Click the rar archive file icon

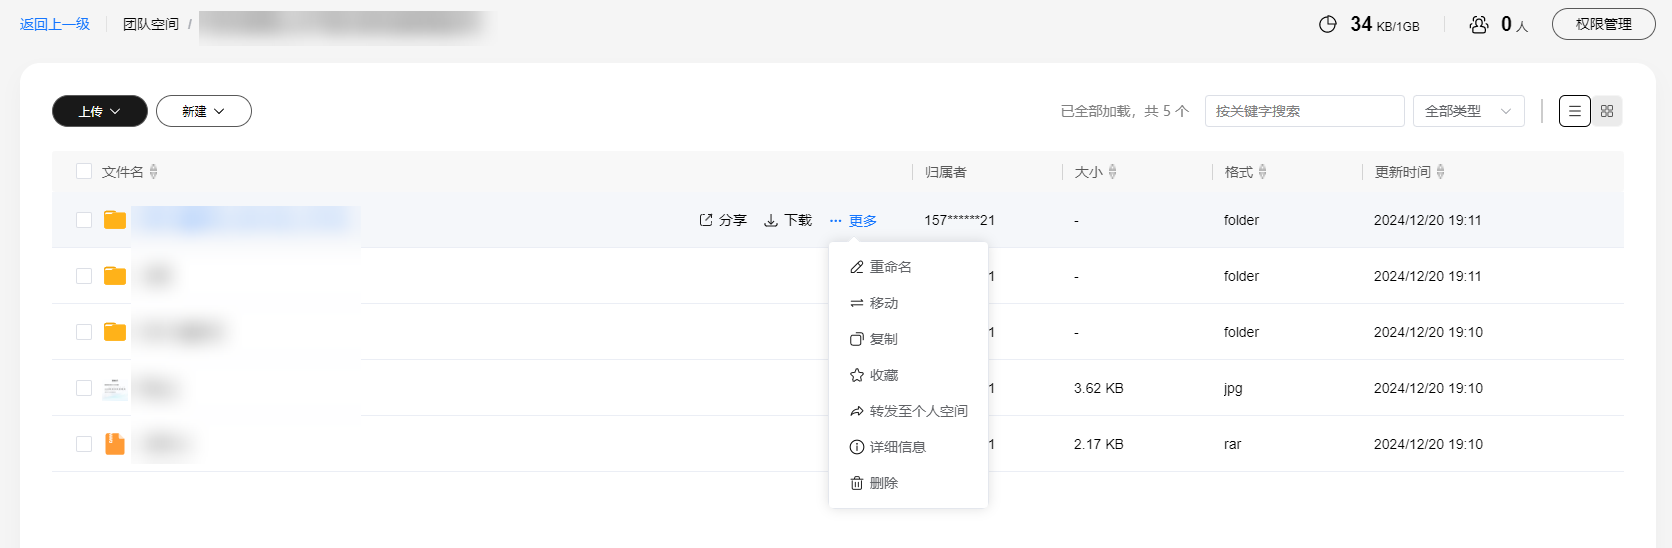115,444
